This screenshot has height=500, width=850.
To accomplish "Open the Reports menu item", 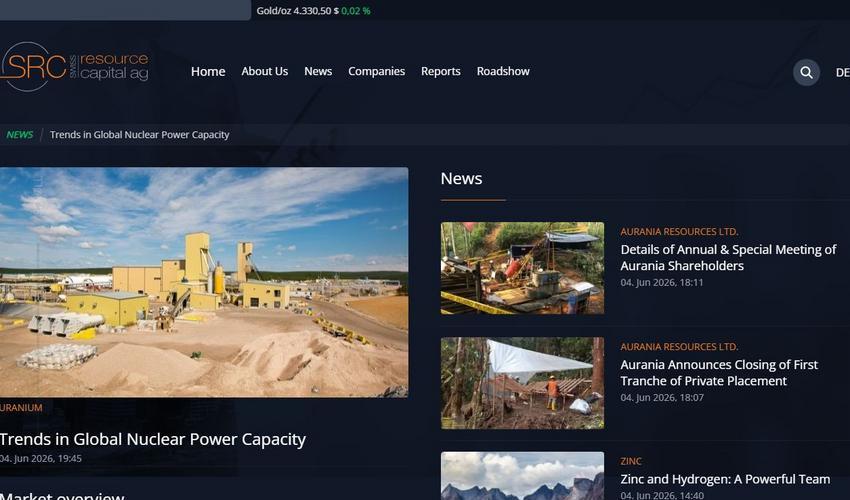I will tap(441, 71).
